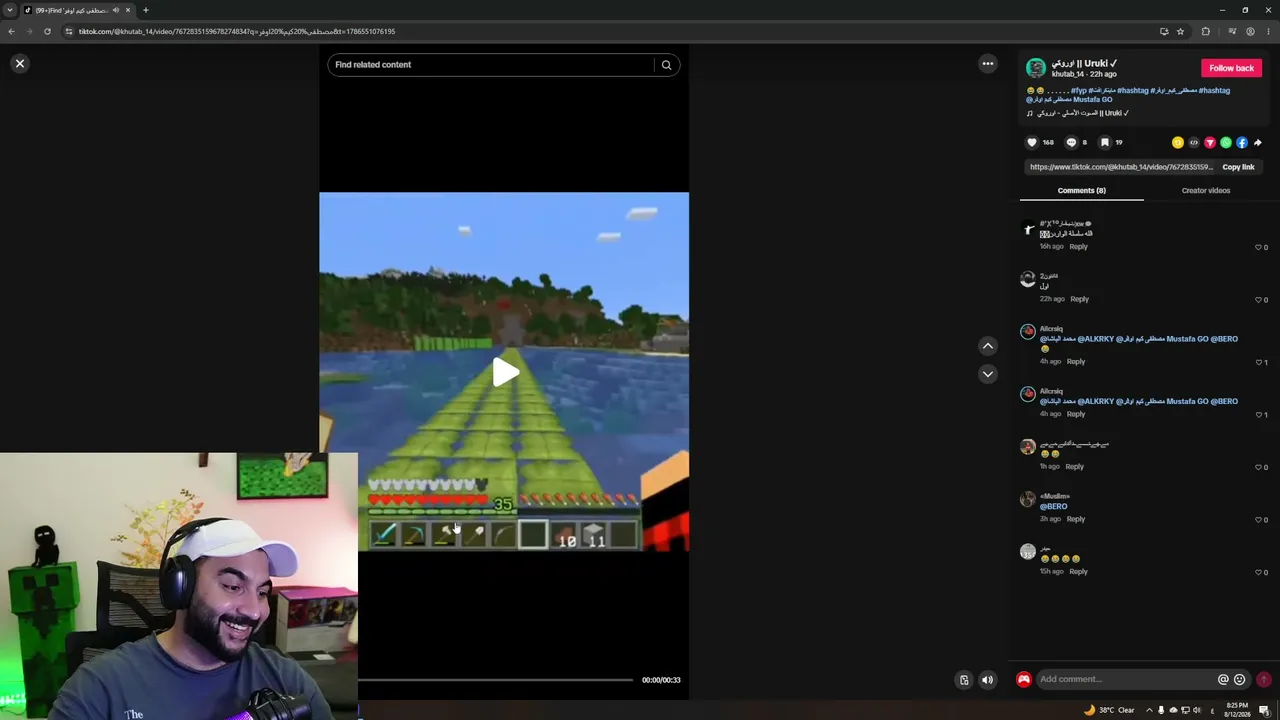Screen dimensions: 1280x720
Task: Reply to the comment posted 15h ago
Action: coord(1078,572)
